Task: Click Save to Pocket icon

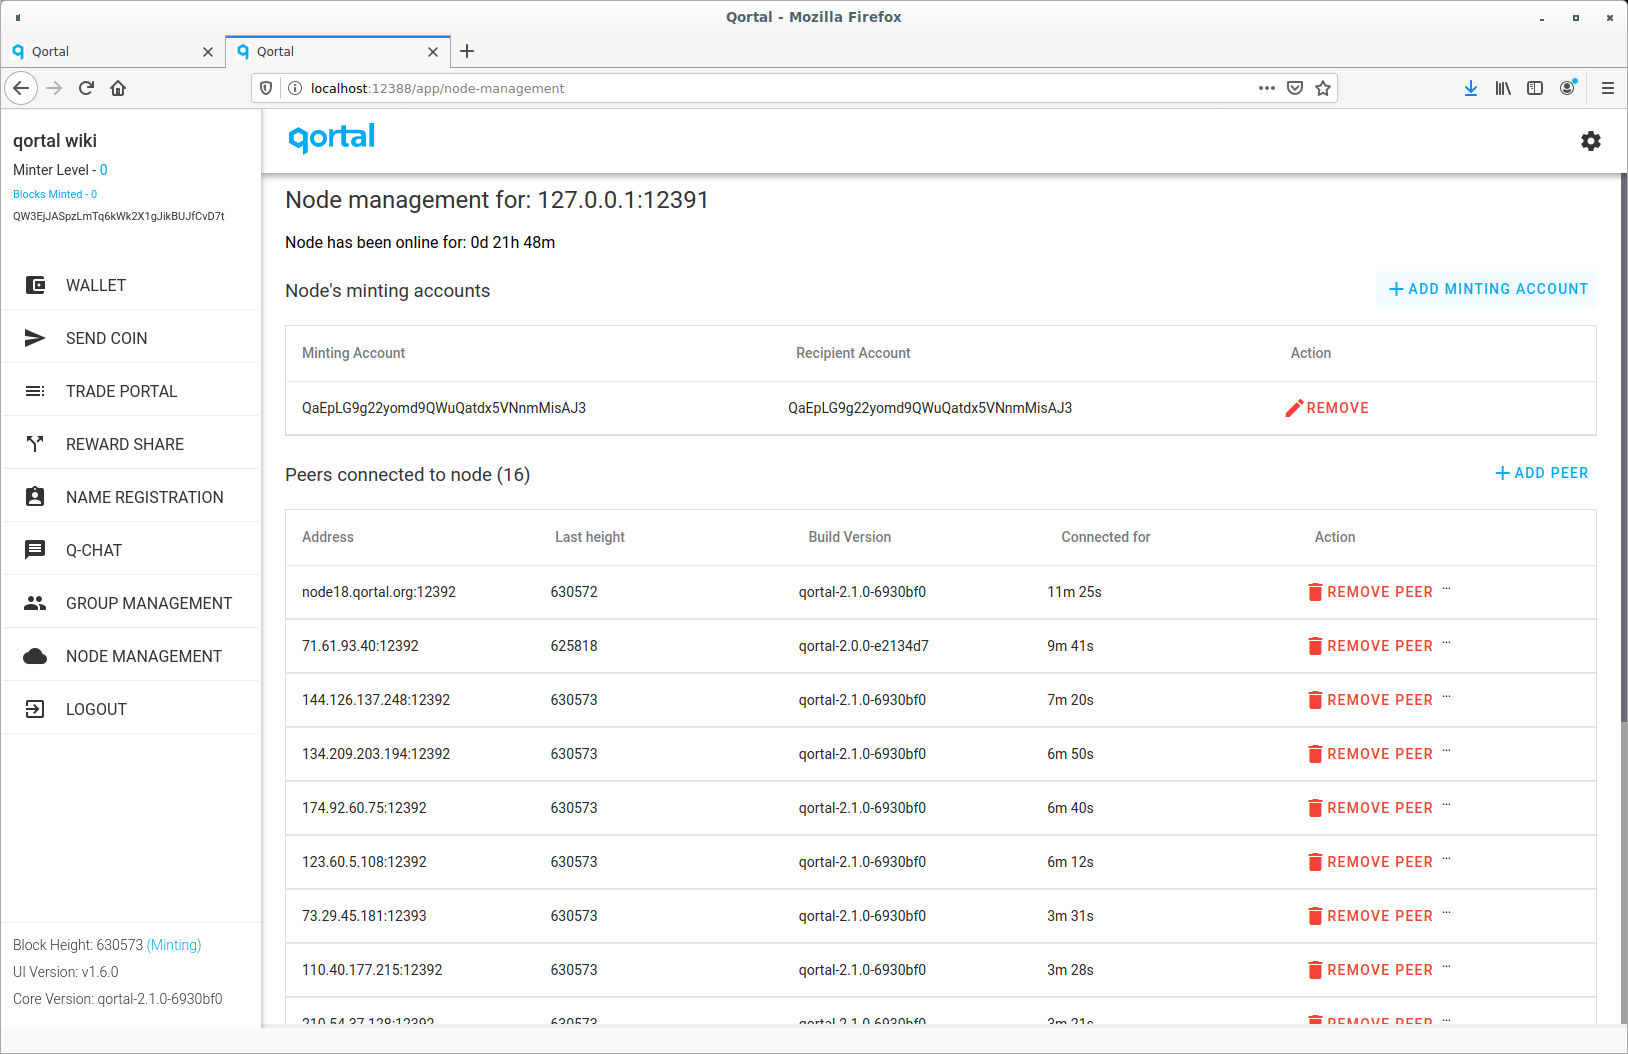Action: coord(1295,88)
